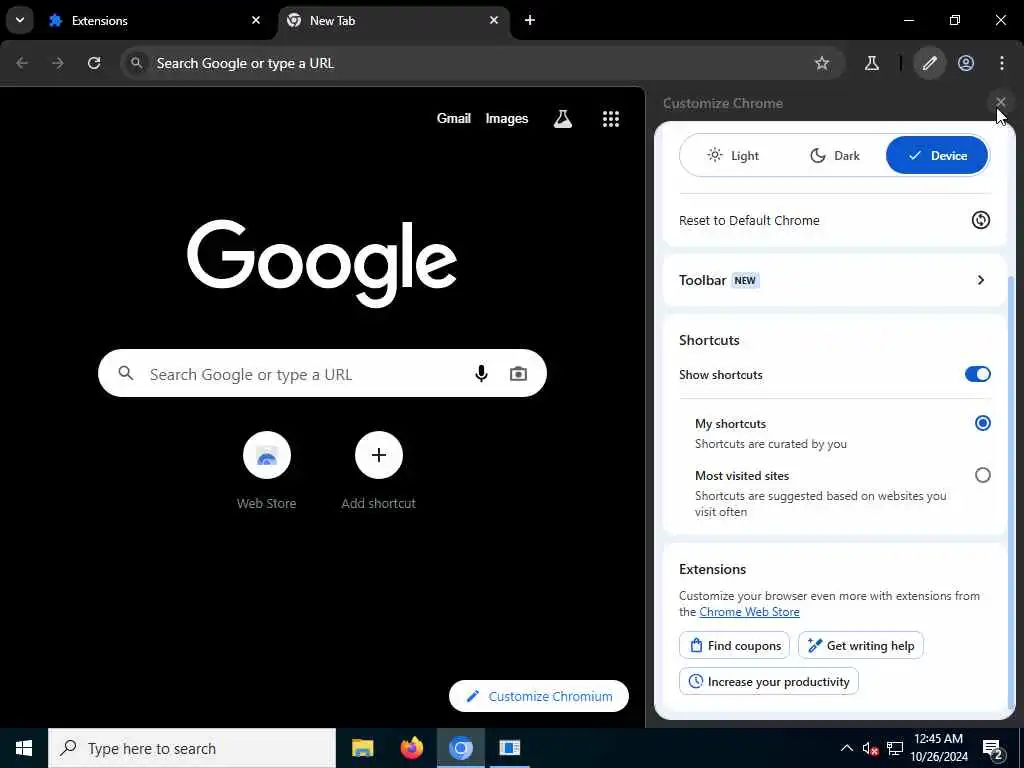Go forward with the forward arrow
The image size is (1024, 768).
click(58, 63)
